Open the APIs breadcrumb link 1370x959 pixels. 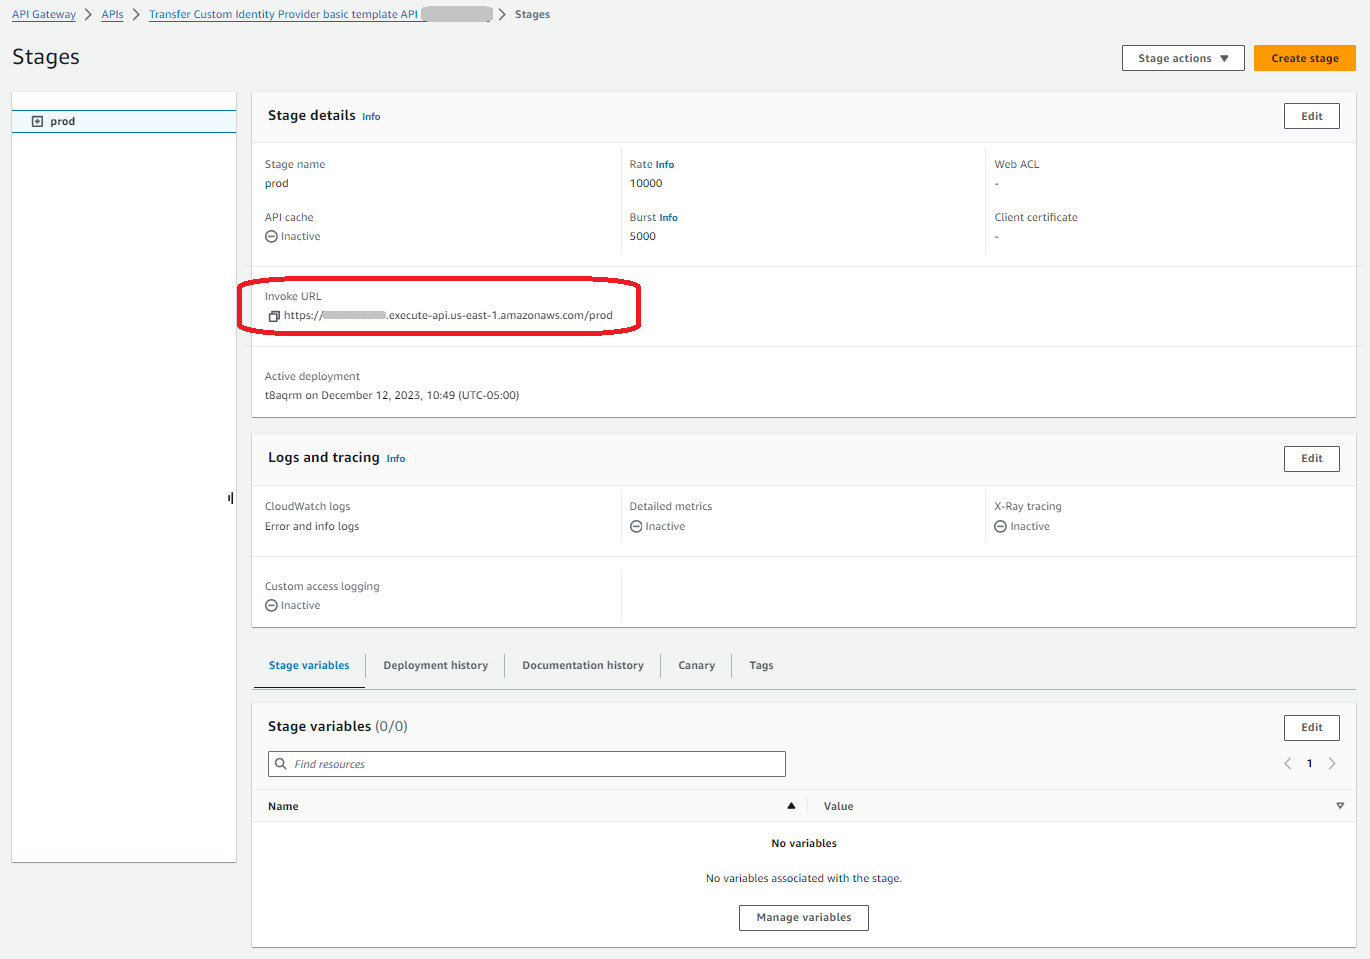coord(111,13)
